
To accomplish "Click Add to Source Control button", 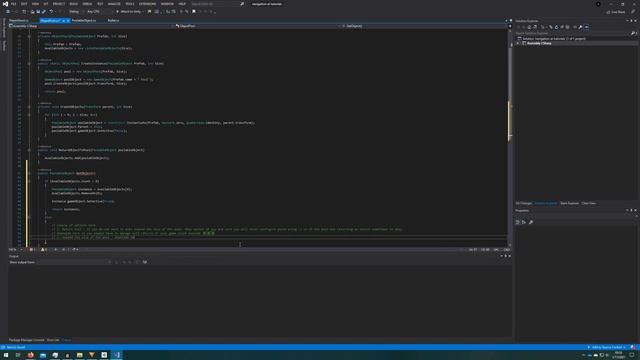I will click(607, 347).
